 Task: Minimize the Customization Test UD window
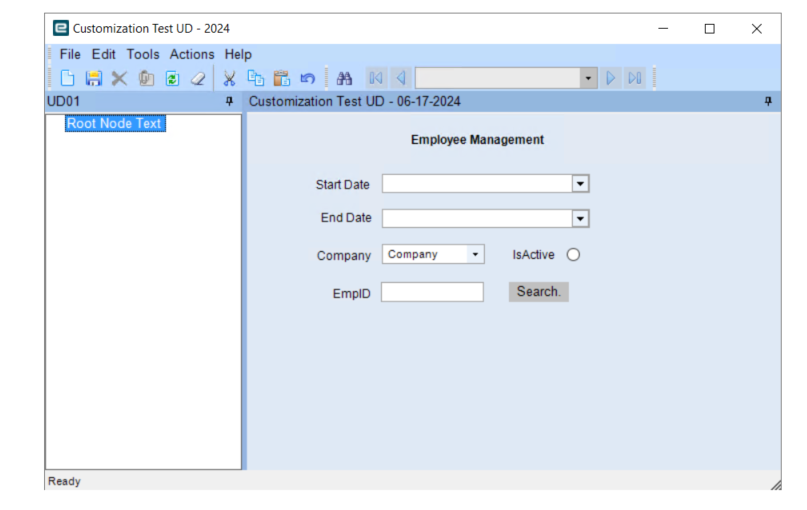663,29
